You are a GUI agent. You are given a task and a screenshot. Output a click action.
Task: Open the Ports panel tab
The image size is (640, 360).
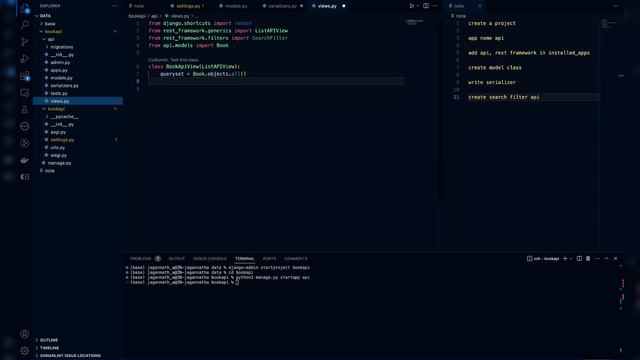(x=269, y=258)
